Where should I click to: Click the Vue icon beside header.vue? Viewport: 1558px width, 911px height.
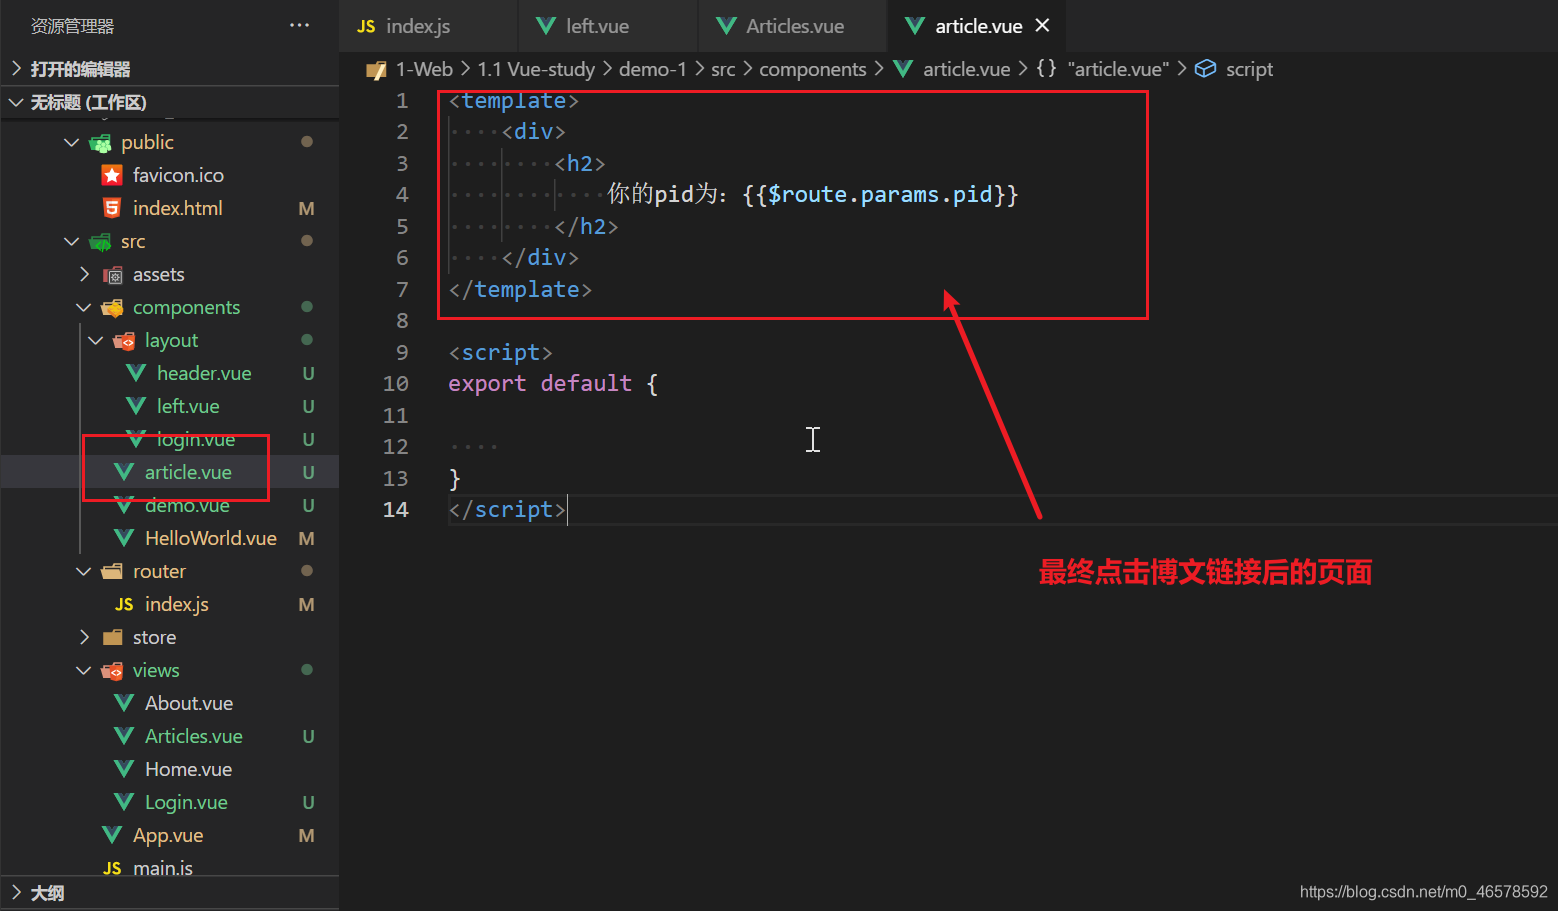pos(136,373)
